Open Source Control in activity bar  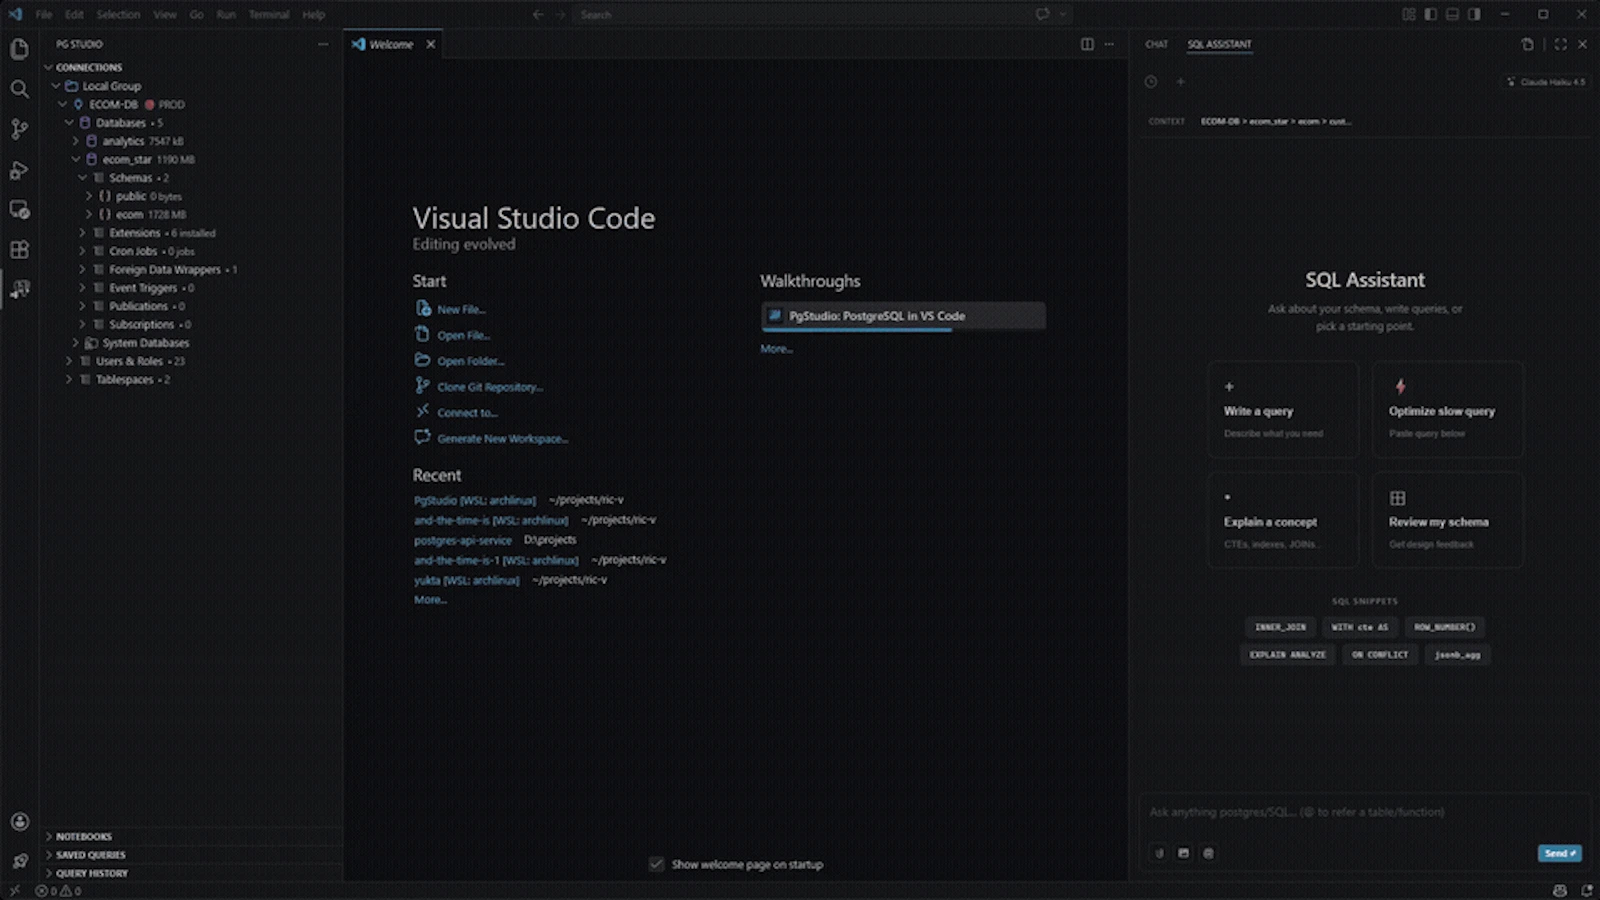click(19, 129)
